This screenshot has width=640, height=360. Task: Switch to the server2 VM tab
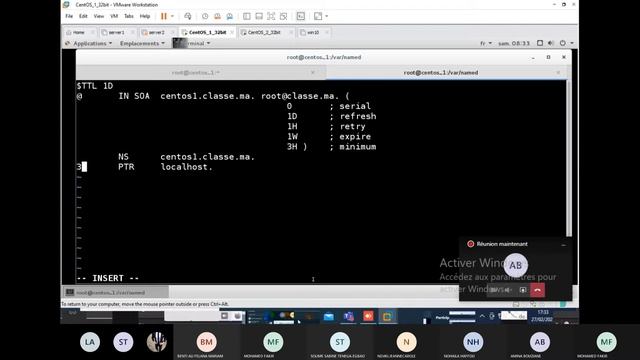coord(156,32)
